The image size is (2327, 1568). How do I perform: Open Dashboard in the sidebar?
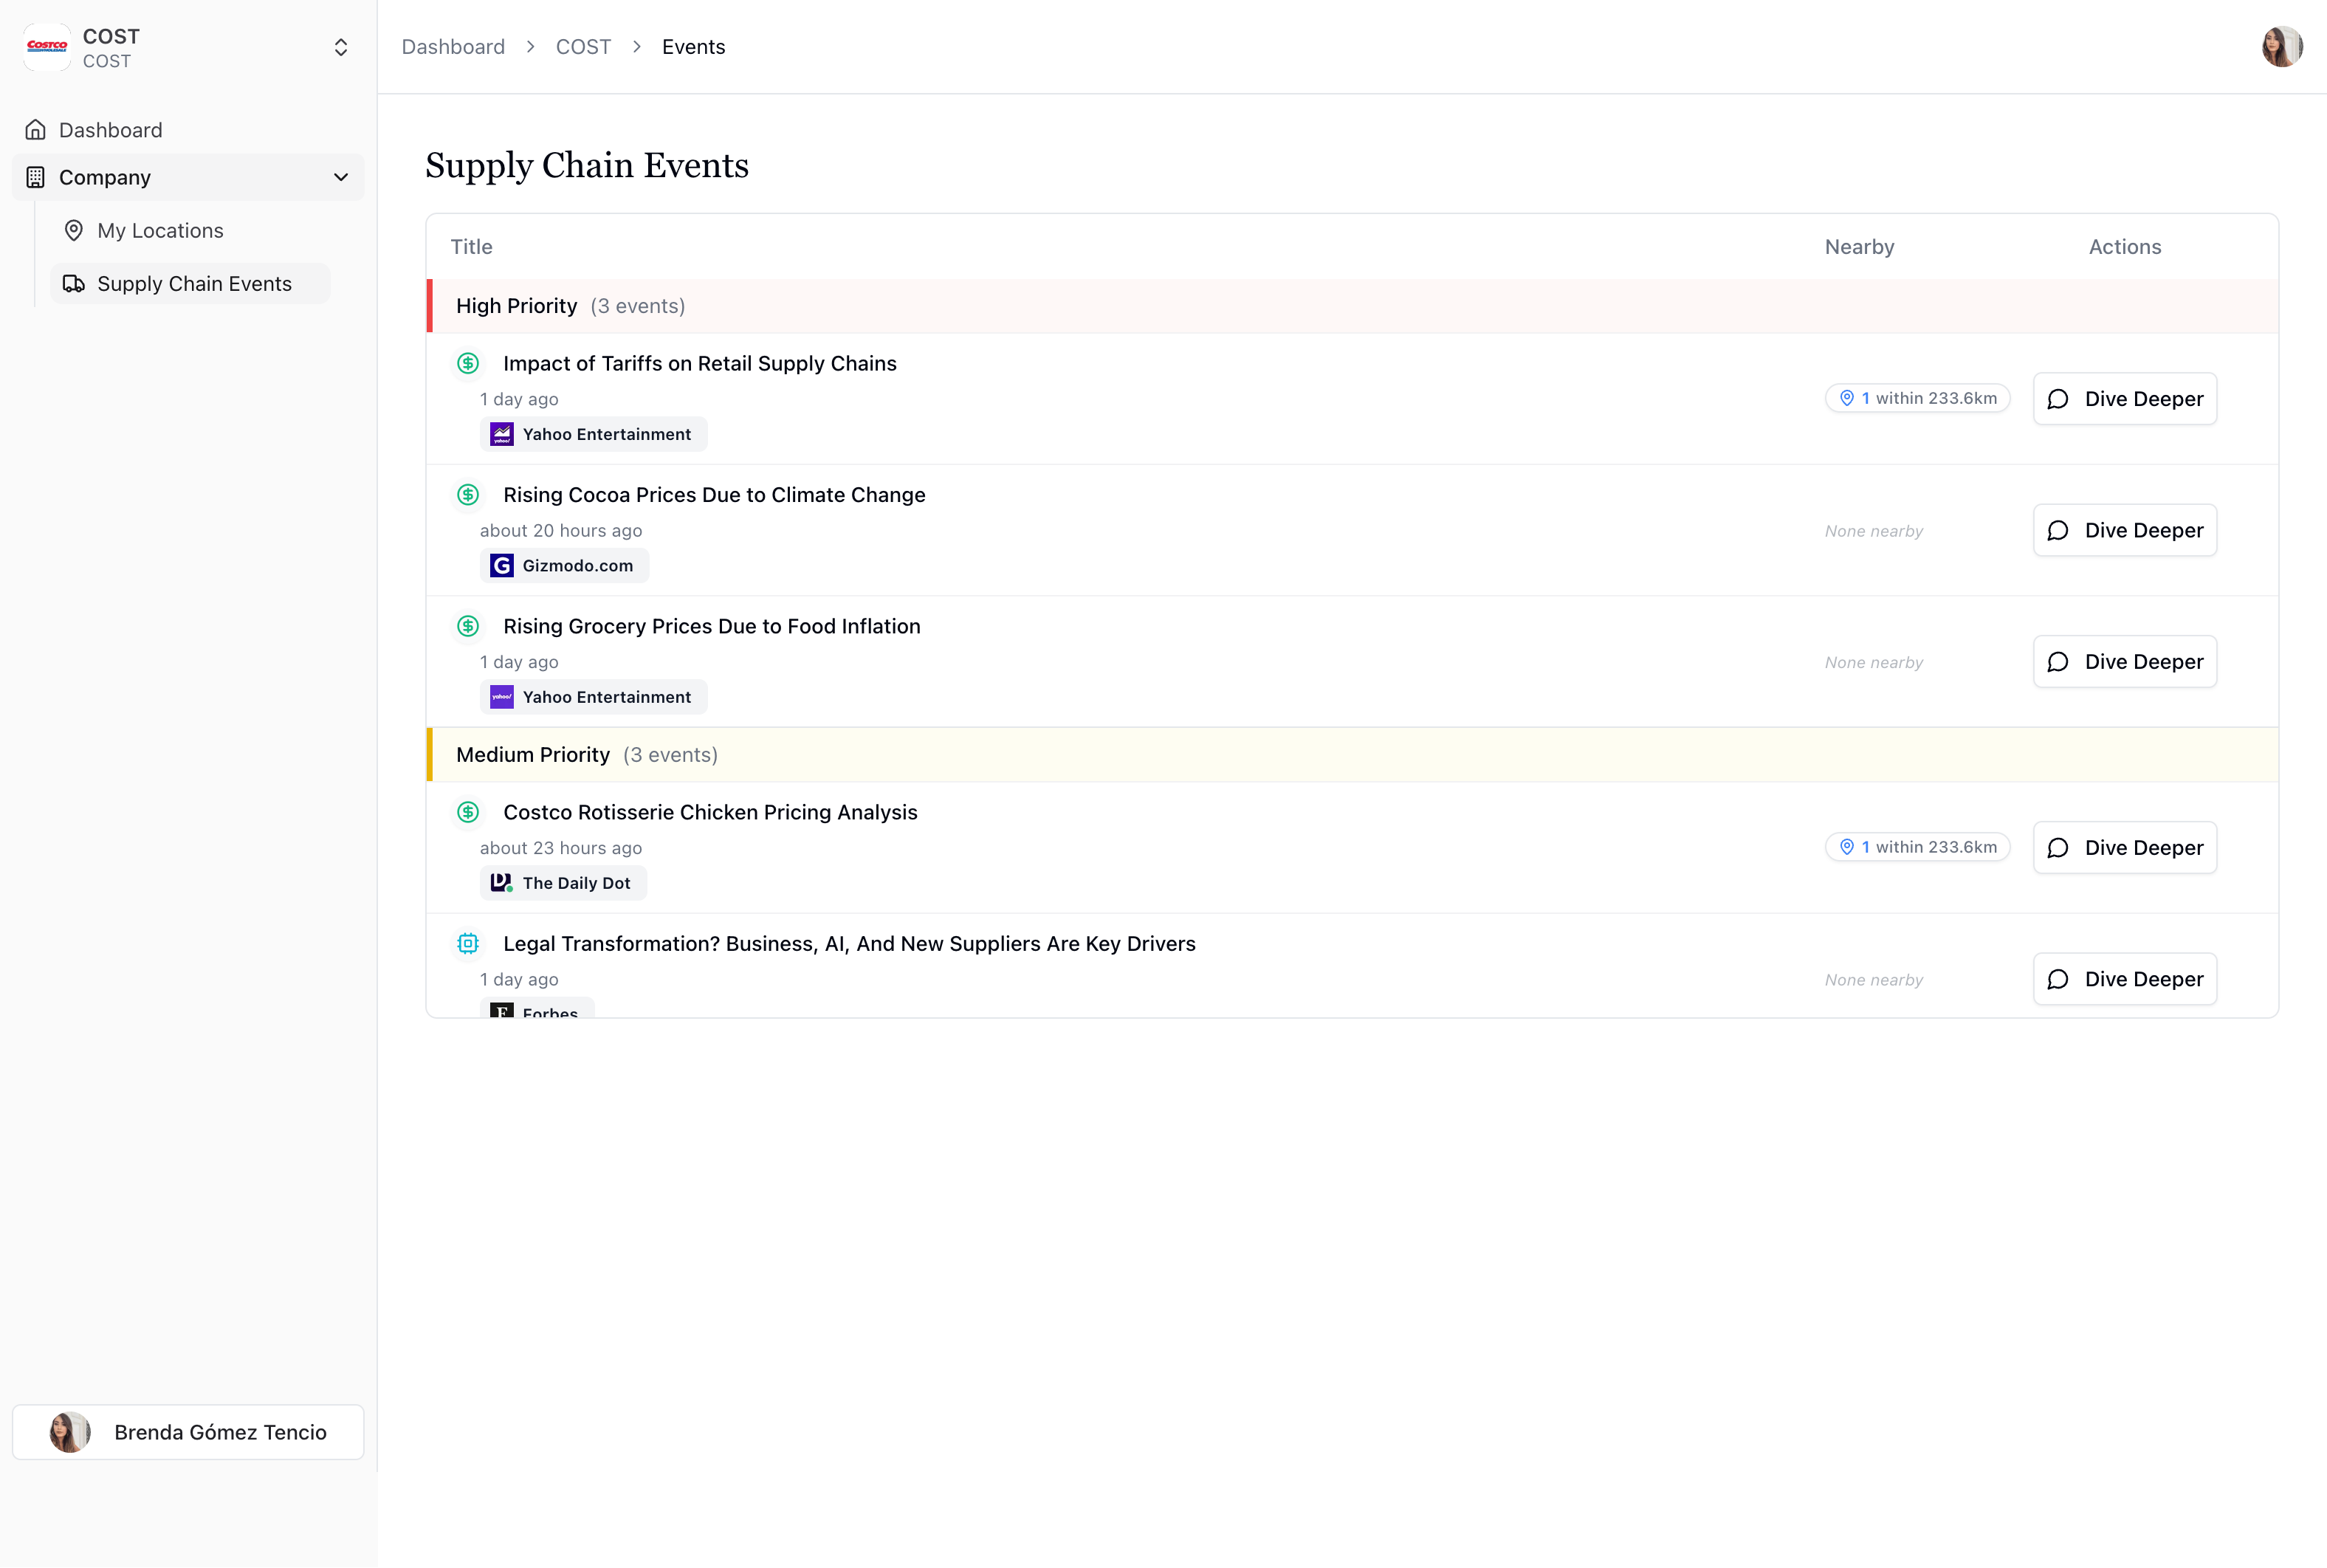188,130
